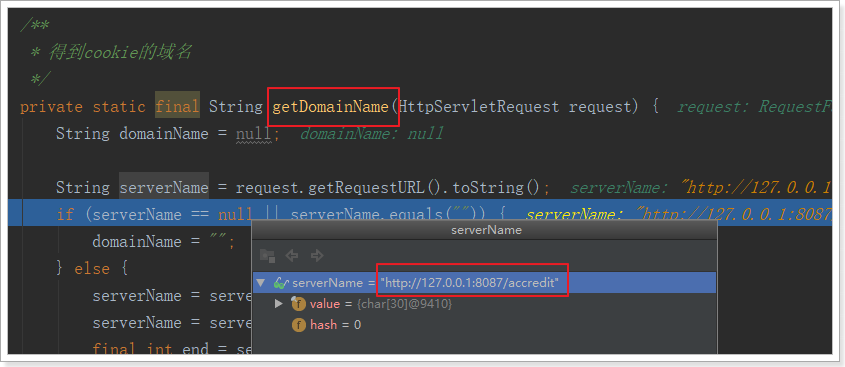Click the field icon next to hash
Image resolution: width=845 pixels, height=367 pixels.
pos(298,324)
